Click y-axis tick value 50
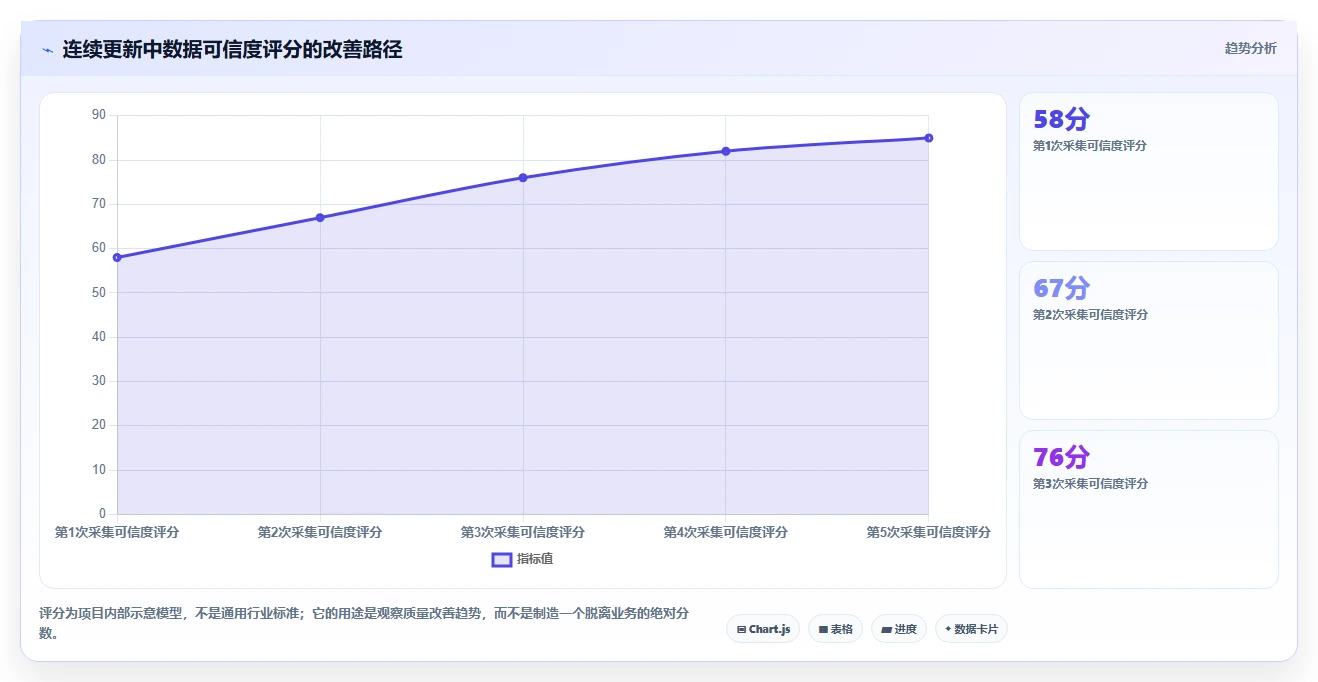Image resolution: width=1318 pixels, height=682 pixels. (x=98, y=292)
